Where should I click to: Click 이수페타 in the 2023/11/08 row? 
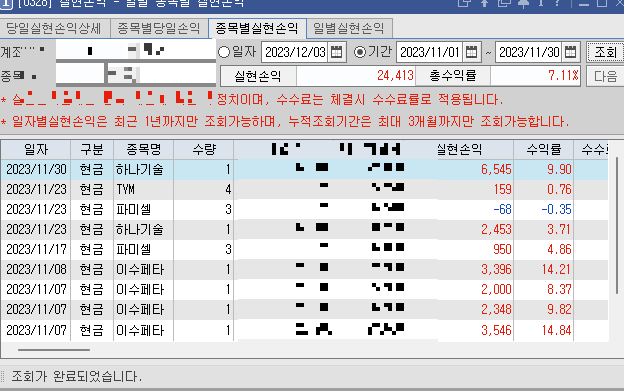coord(144,269)
